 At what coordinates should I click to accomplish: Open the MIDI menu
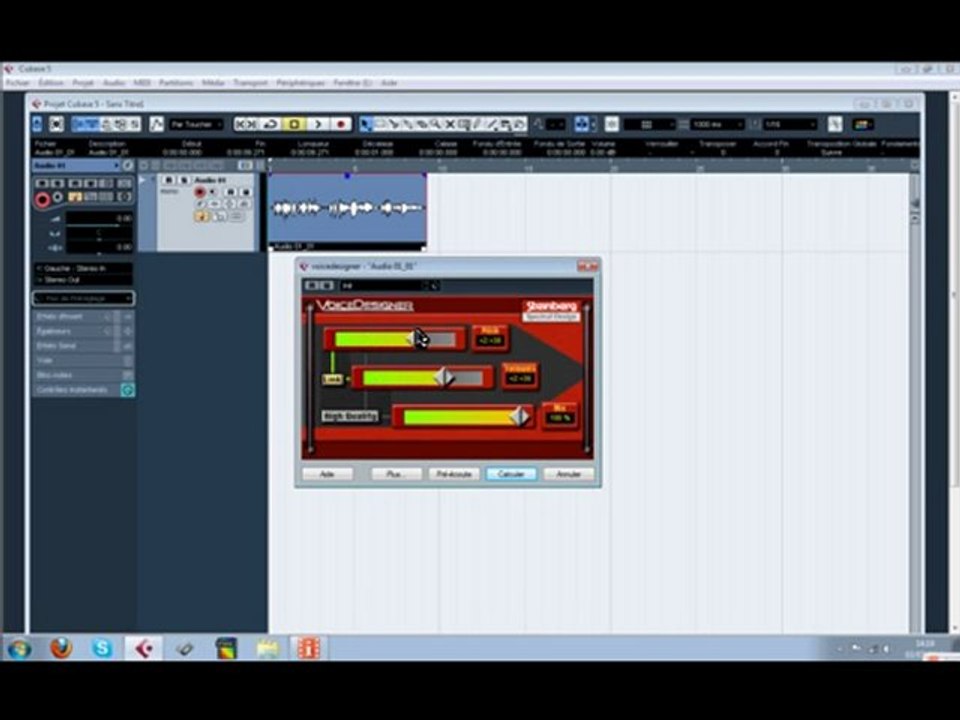point(142,83)
